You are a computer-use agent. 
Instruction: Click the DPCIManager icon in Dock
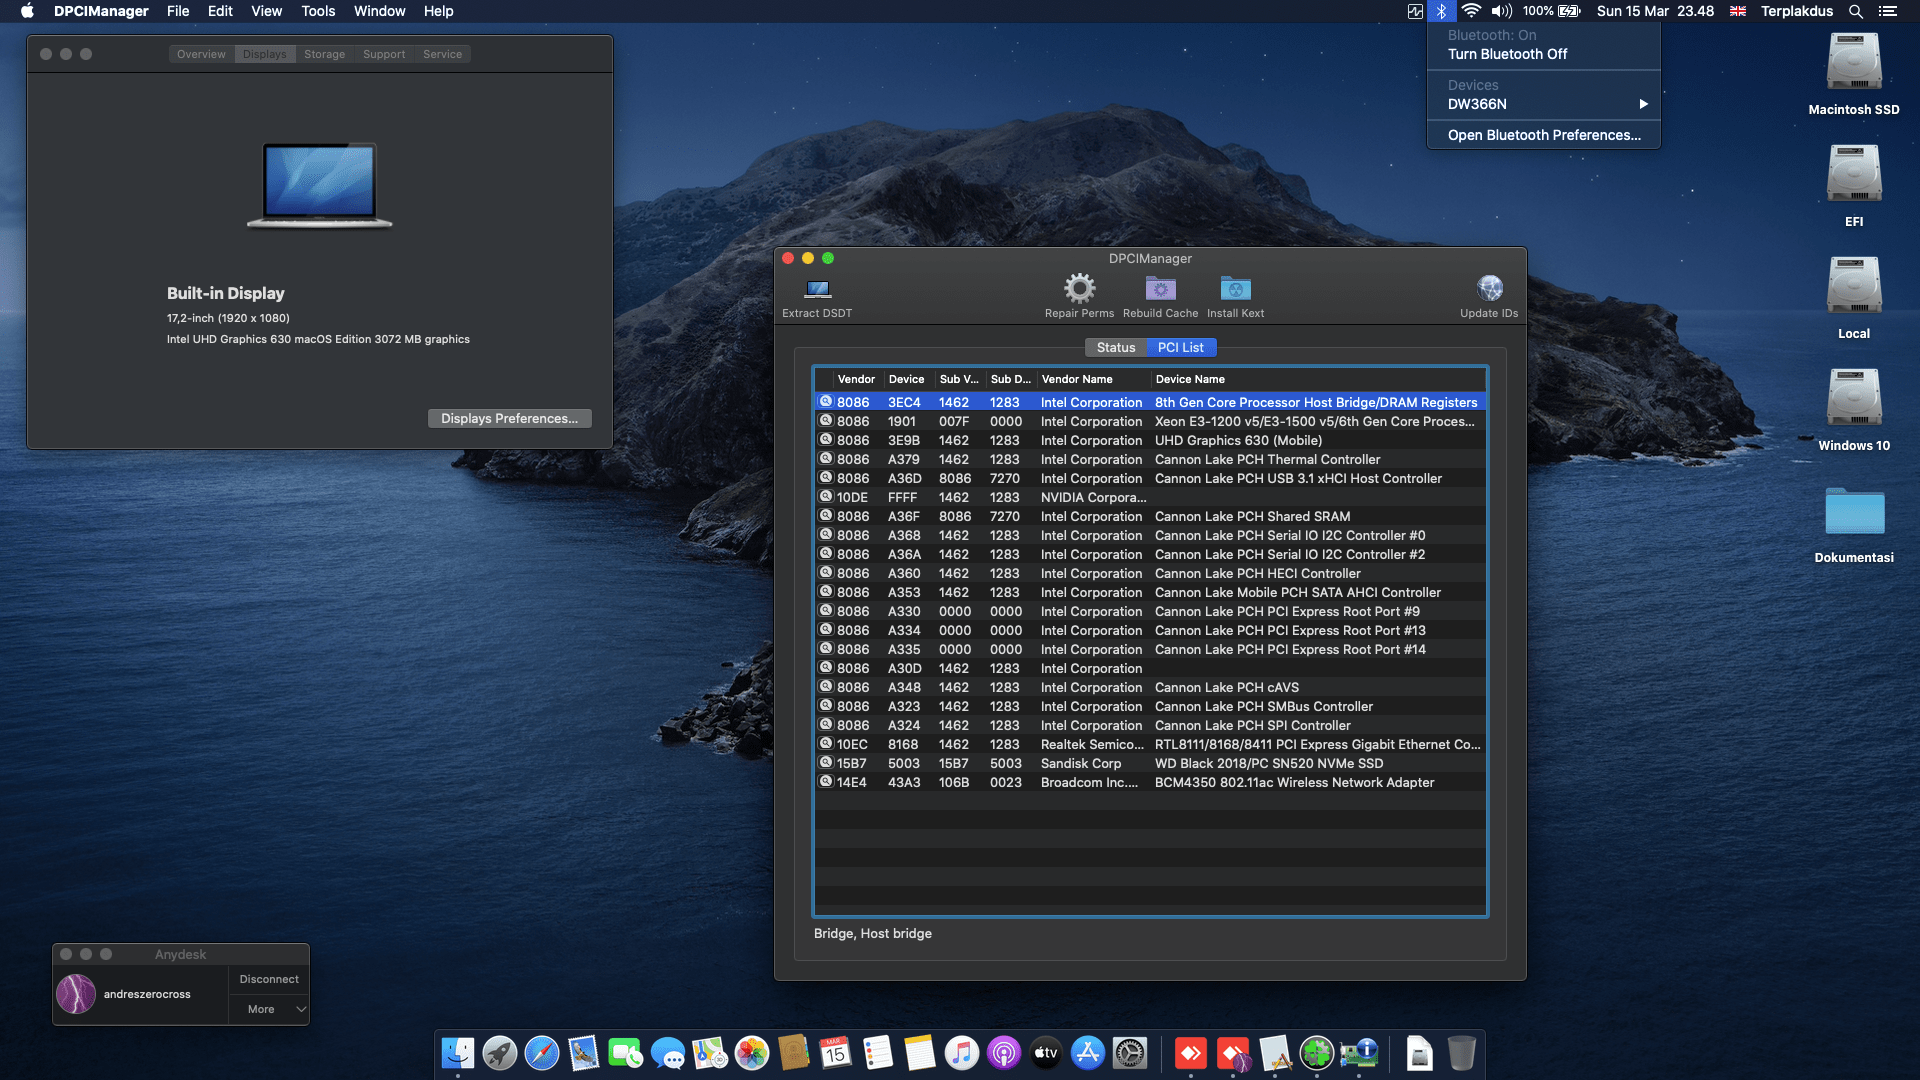(1359, 1053)
